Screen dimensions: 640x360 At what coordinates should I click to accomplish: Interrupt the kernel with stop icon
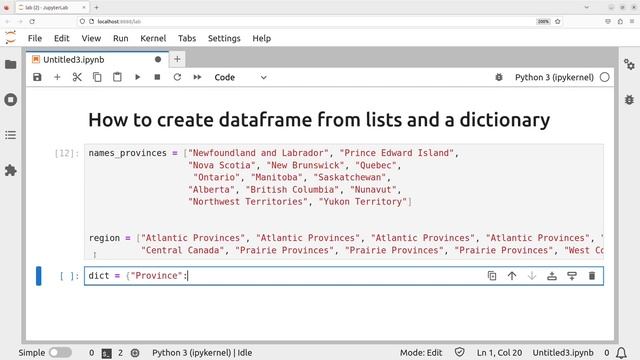coord(157,77)
